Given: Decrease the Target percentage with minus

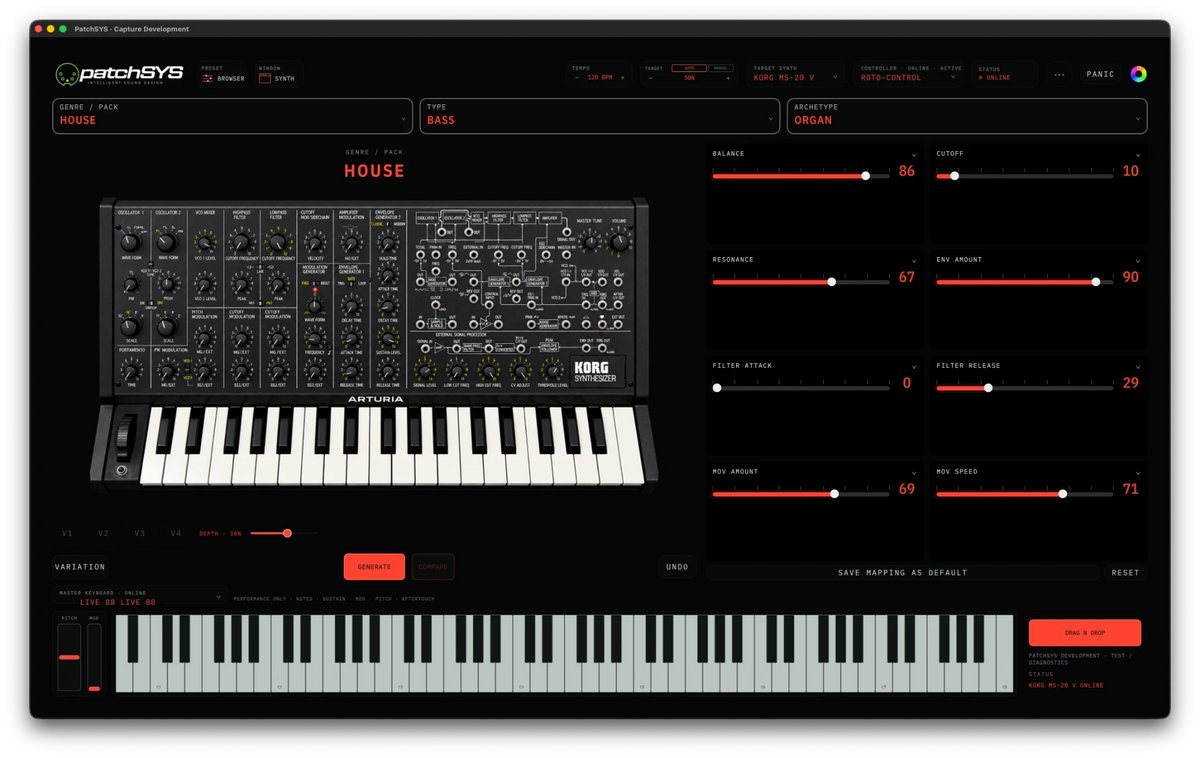Looking at the screenshot, I should point(650,77).
